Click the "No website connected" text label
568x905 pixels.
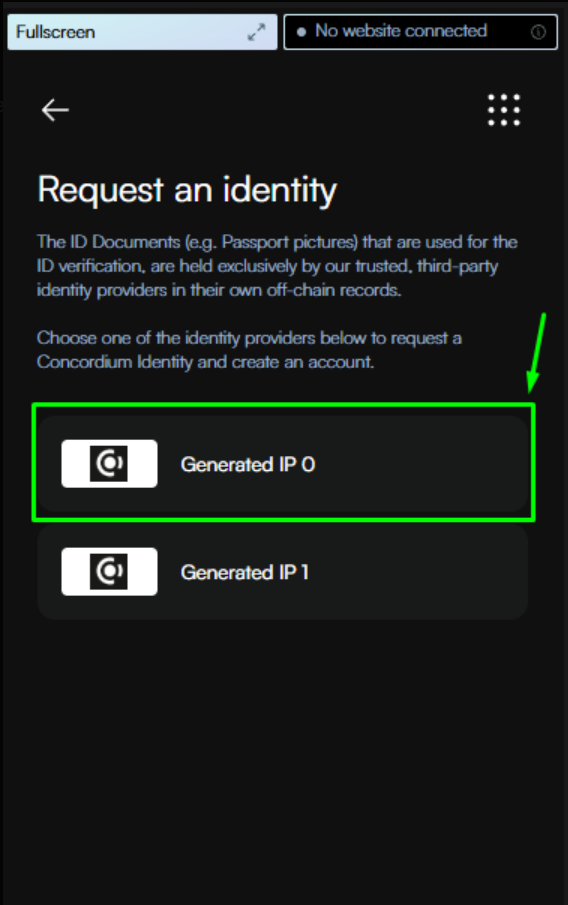pyautogui.click(x=401, y=31)
